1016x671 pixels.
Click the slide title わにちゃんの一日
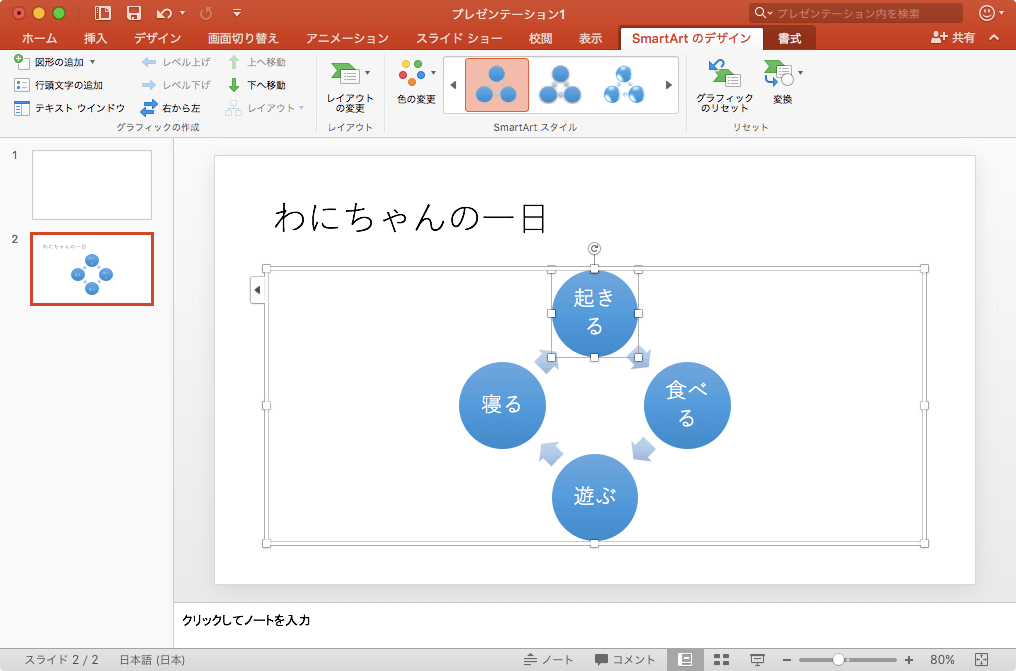tap(411, 218)
